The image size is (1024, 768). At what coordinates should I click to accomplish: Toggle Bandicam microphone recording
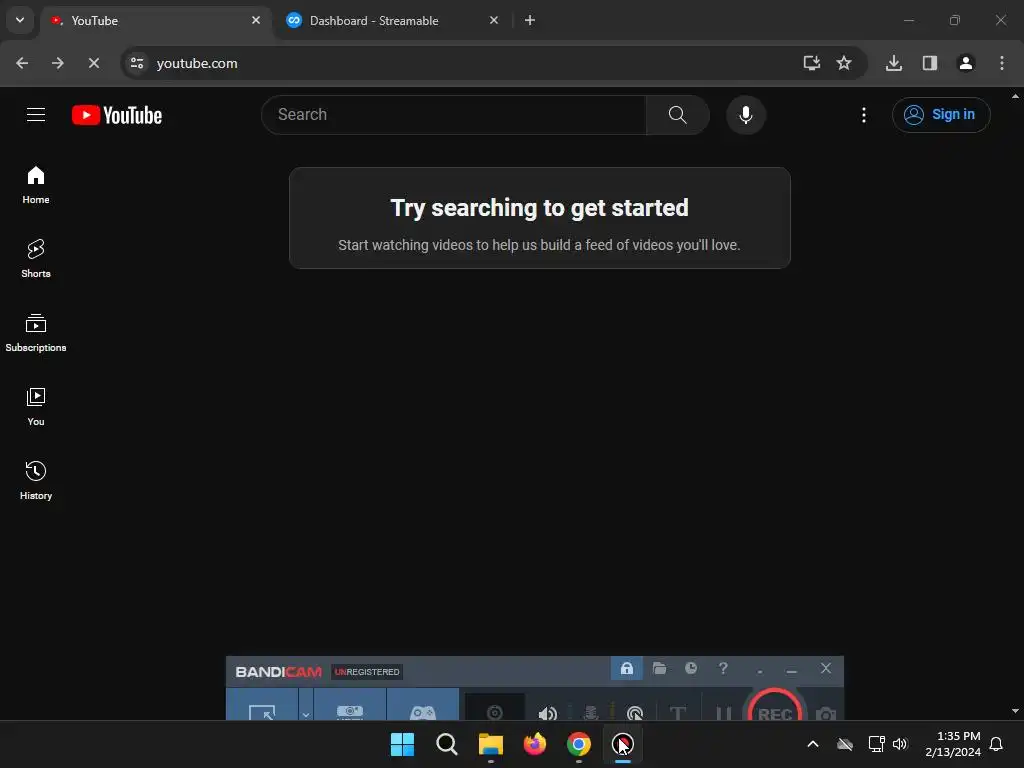point(590,712)
